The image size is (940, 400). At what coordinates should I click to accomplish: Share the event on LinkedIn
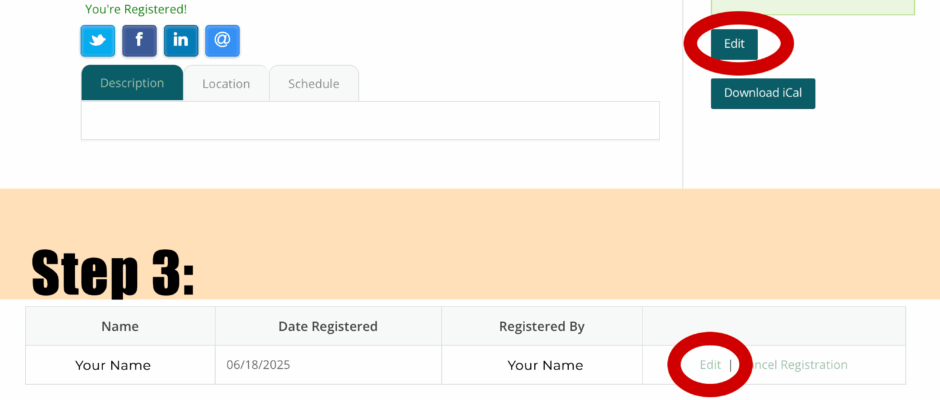click(x=181, y=41)
